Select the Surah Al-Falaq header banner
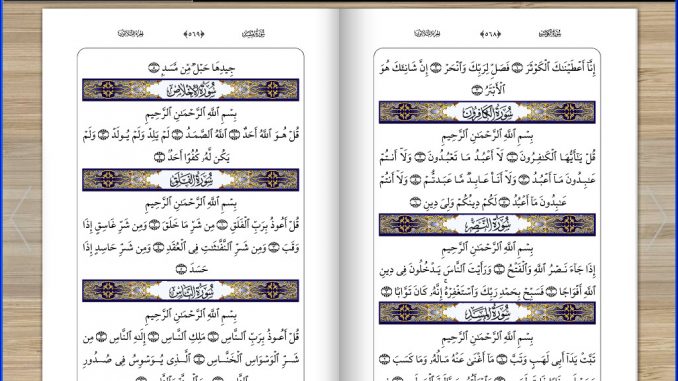The image size is (678, 381). pyautogui.click(x=191, y=179)
